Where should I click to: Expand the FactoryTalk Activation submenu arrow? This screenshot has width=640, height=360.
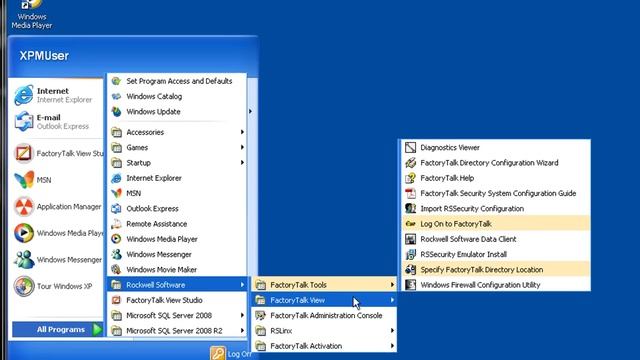click(x=392, y=346)
